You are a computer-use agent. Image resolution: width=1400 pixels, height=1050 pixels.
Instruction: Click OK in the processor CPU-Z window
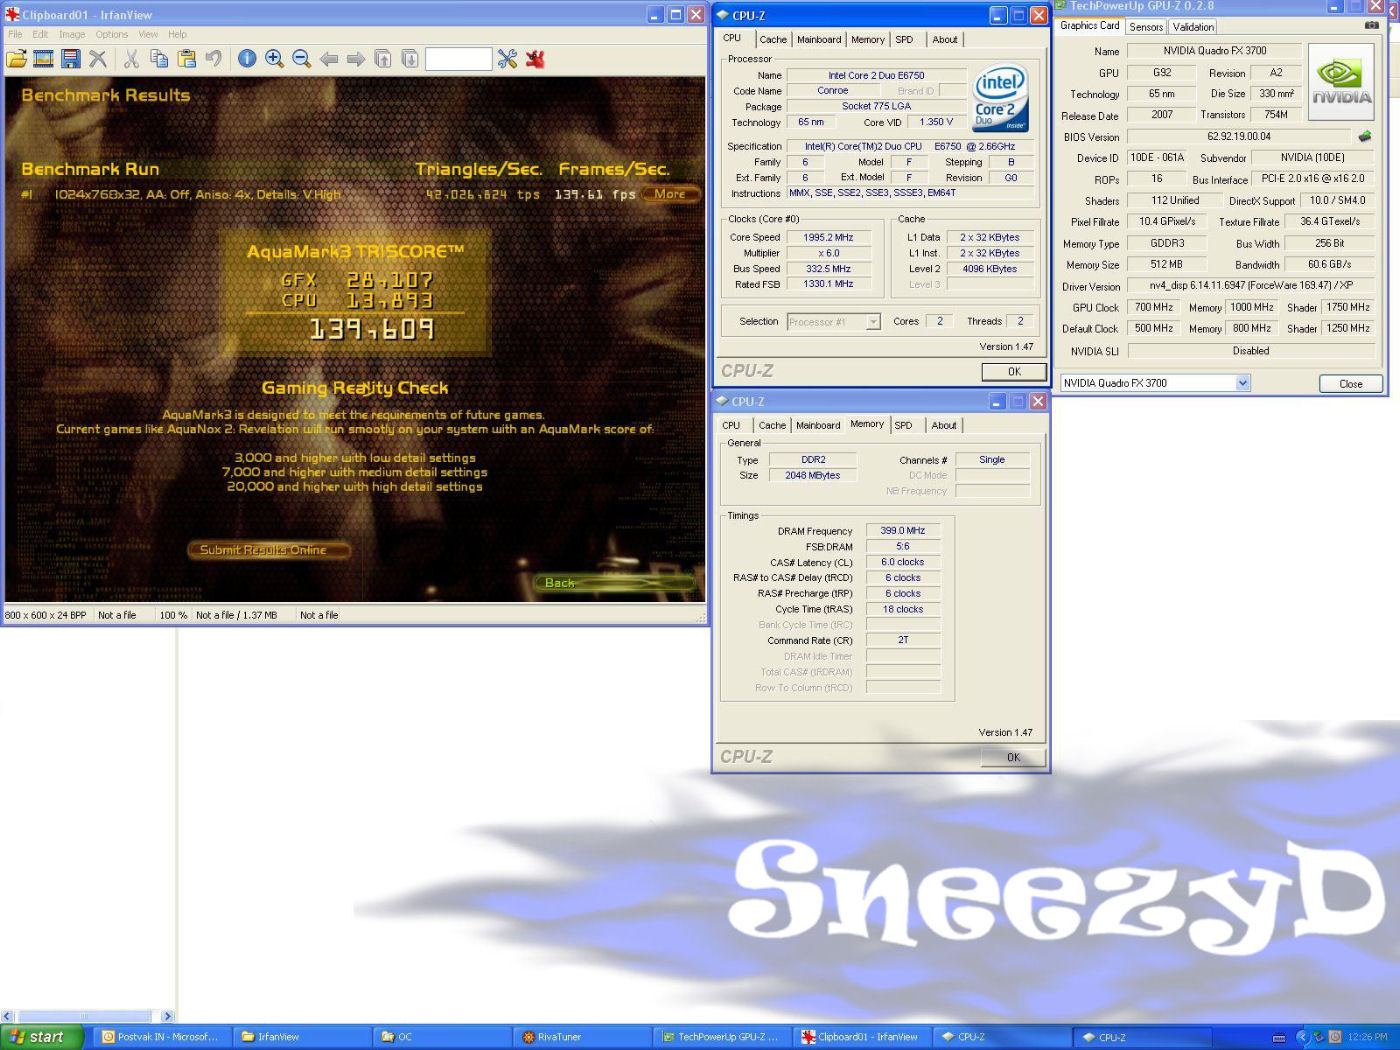click(1014, 372)
